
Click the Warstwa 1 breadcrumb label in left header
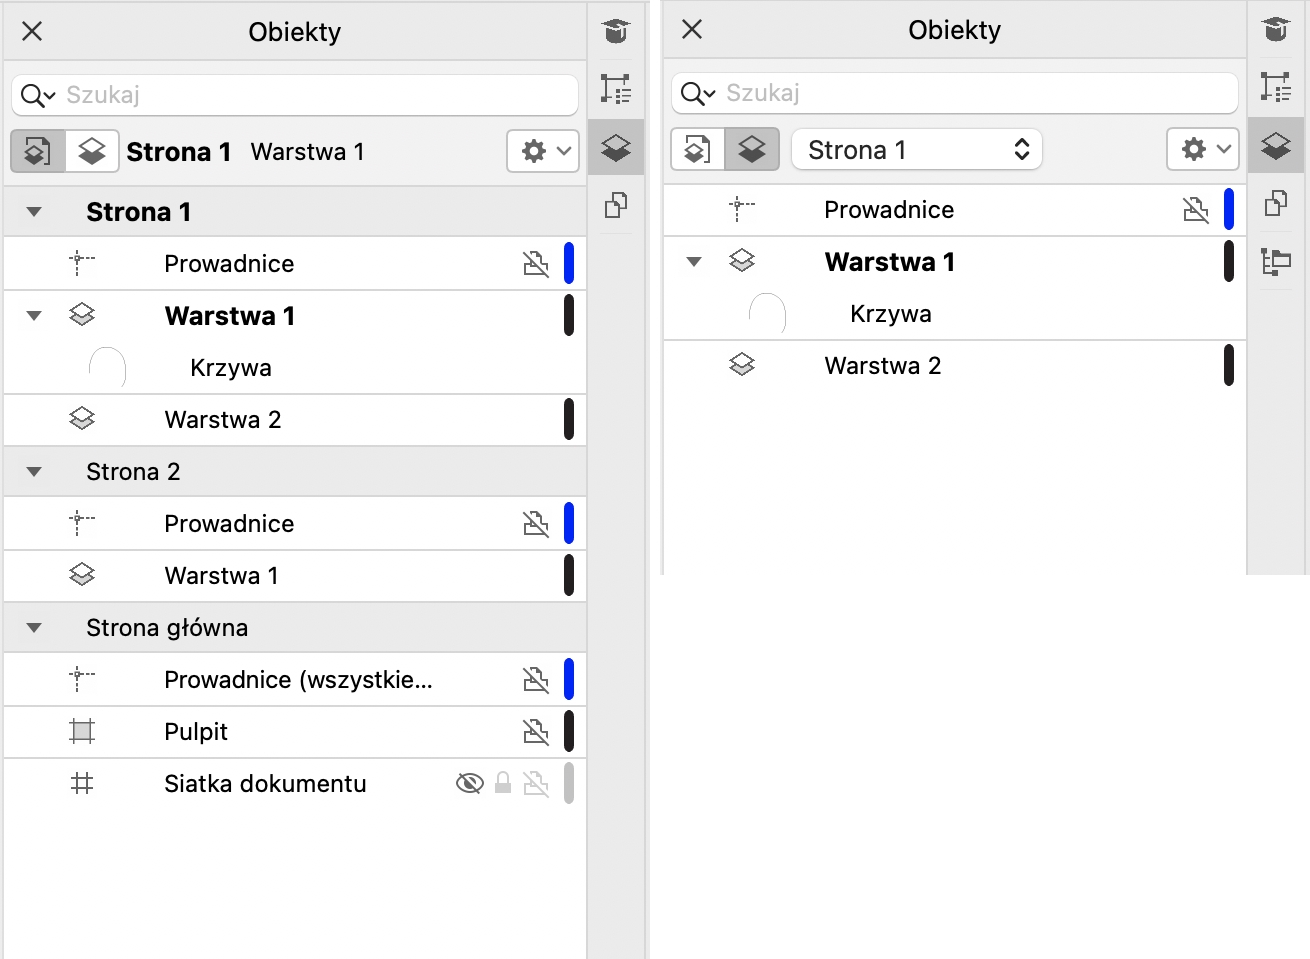pyautogui.click(x=307, y=151)
